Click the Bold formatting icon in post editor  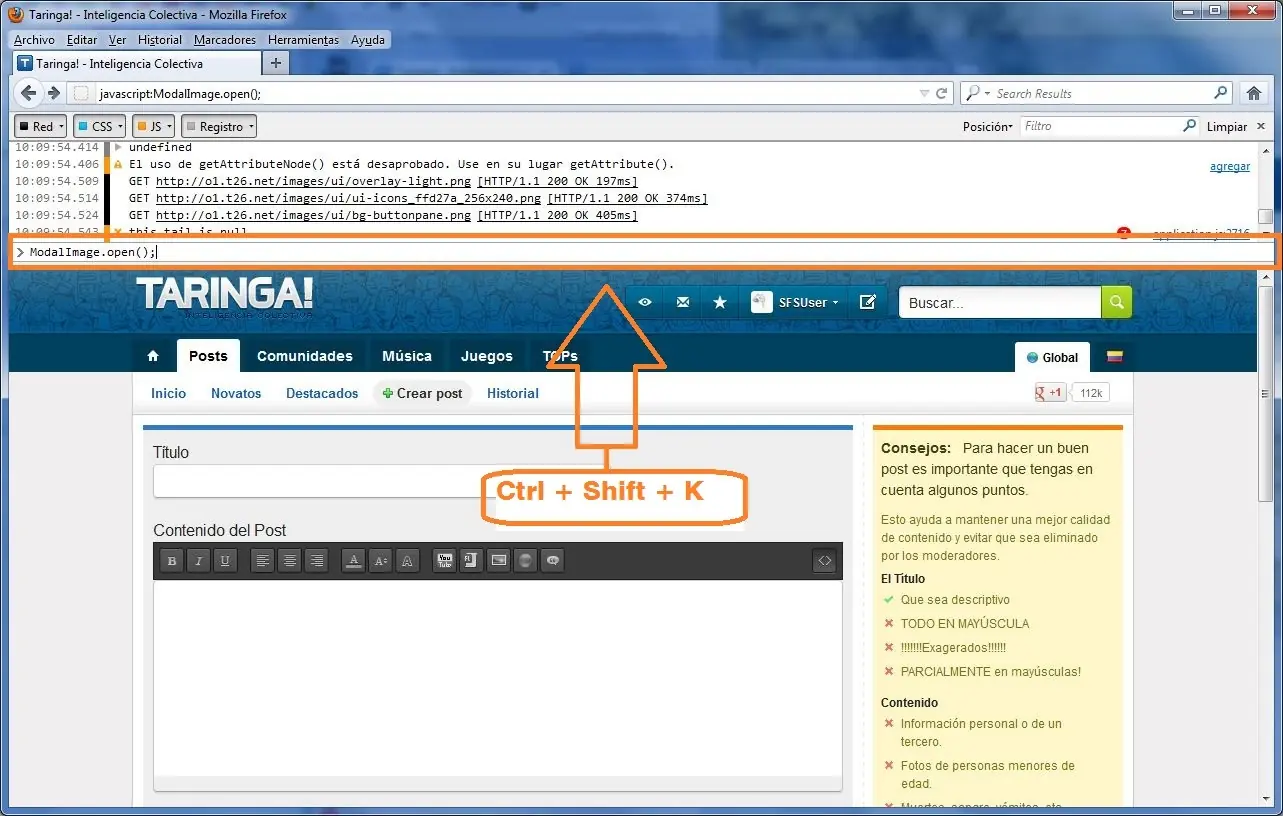pos(172,561)
